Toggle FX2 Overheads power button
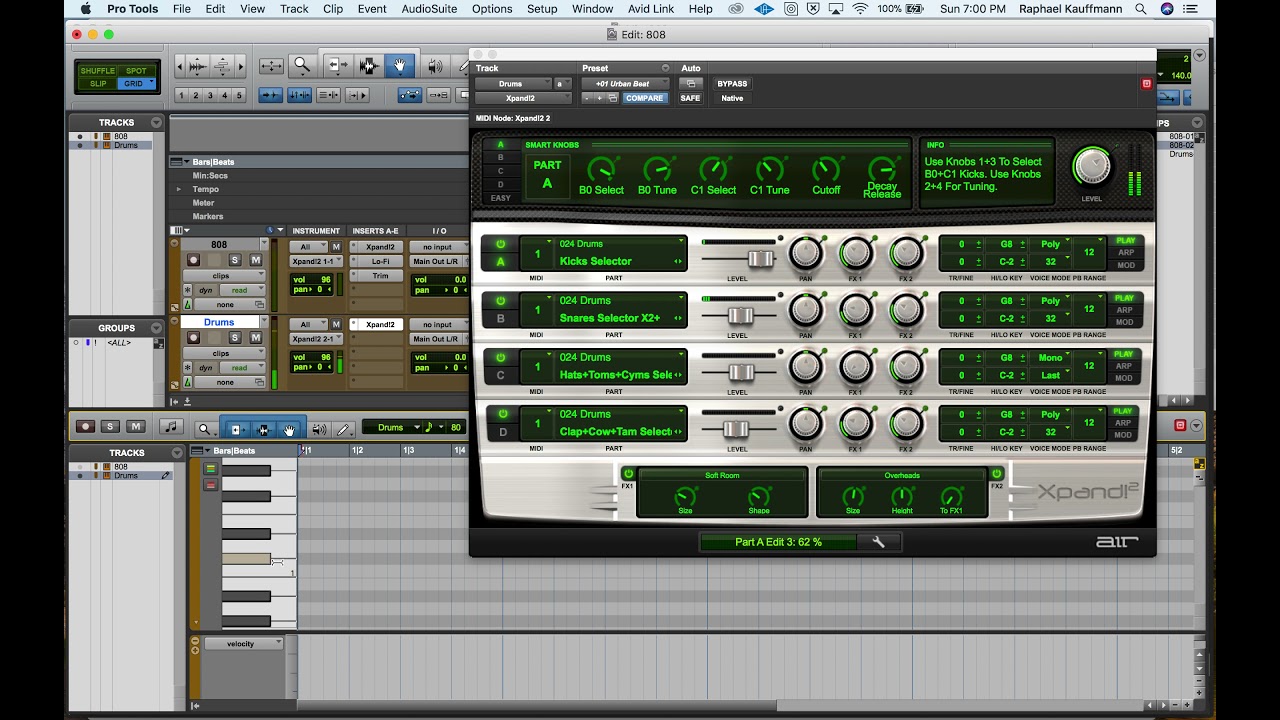This screenshot has height=720, width=1280. 996,474
